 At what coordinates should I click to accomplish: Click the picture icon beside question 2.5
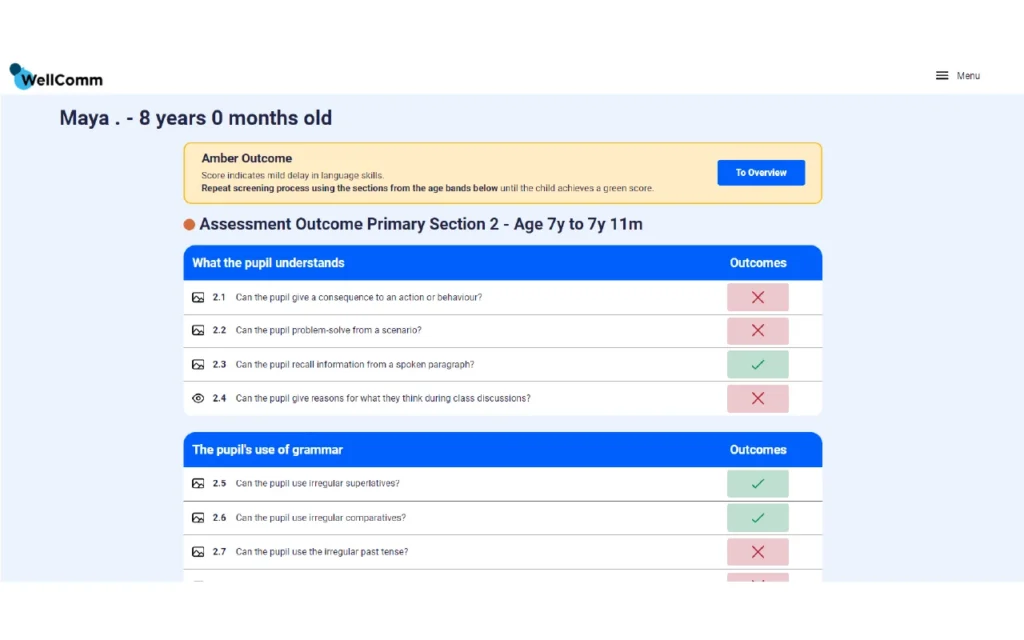[198, 484]
